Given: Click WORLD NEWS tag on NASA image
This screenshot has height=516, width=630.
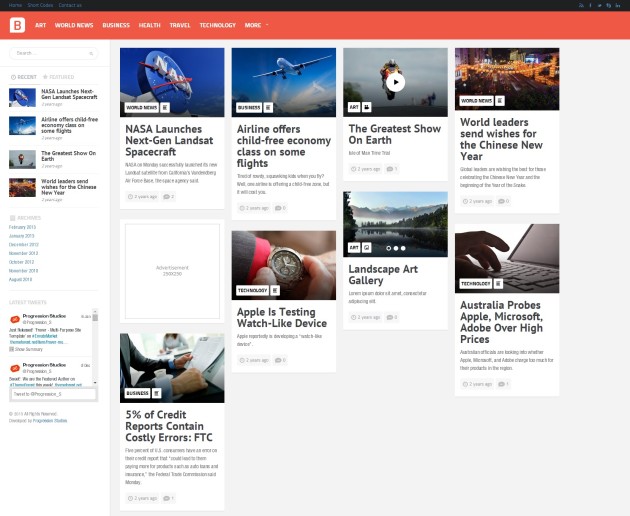Looking at the screenshot, I should [x=142, y=107].
